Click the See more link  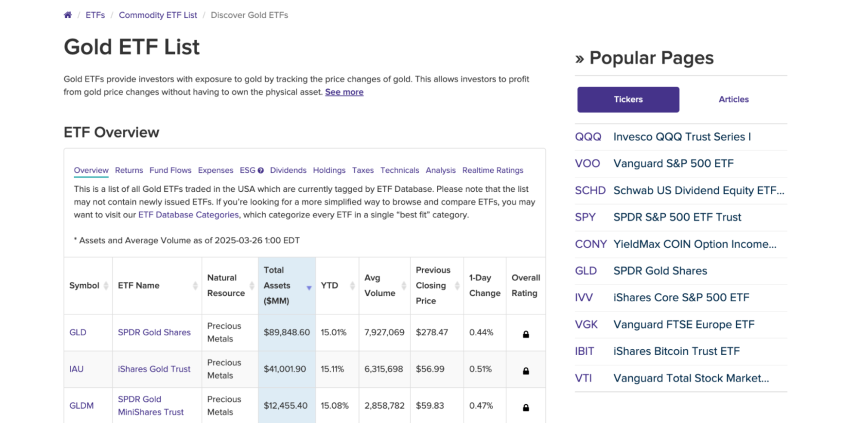coord(344,92)
